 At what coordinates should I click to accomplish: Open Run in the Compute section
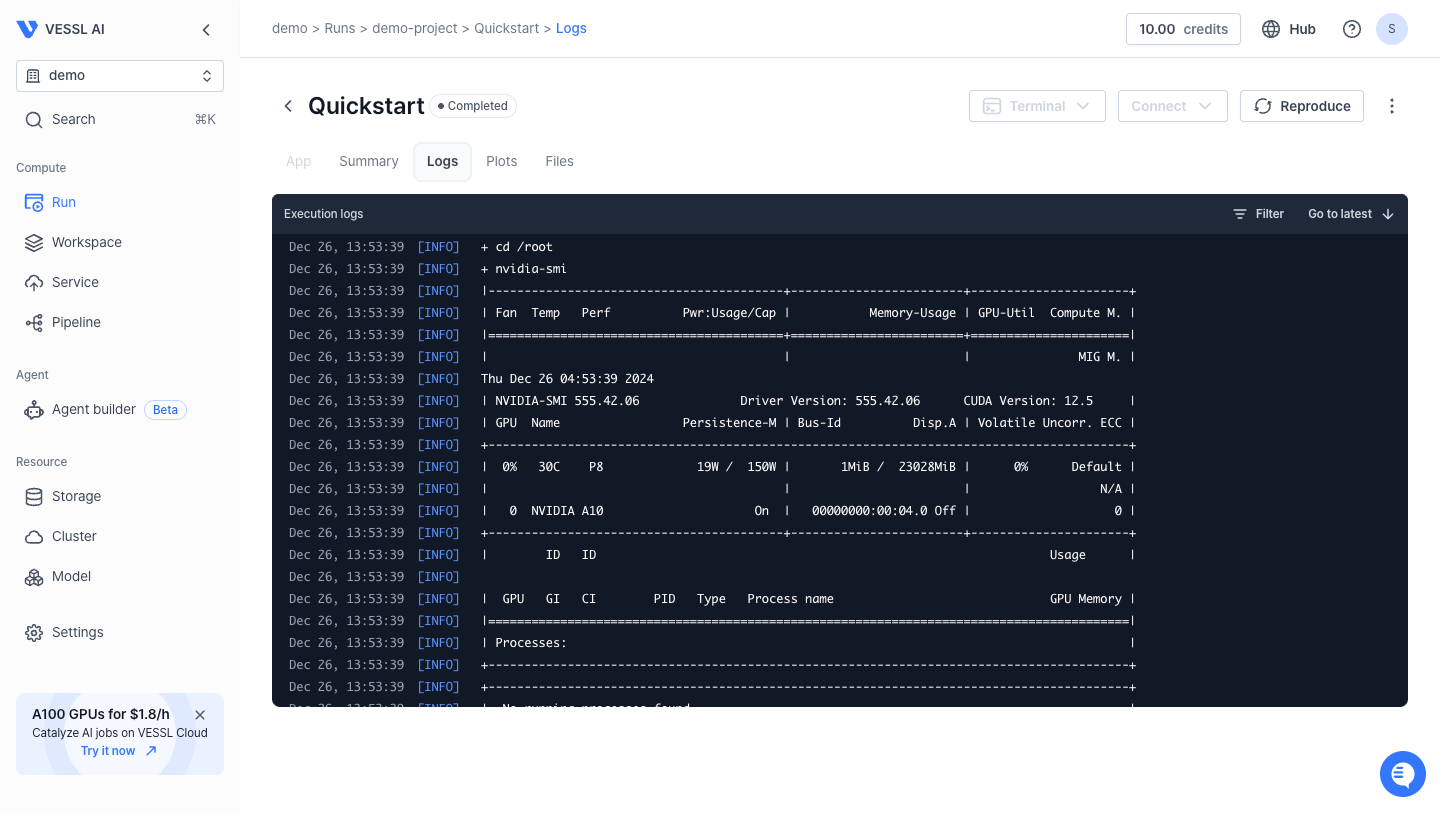click(x=64, y=202)
